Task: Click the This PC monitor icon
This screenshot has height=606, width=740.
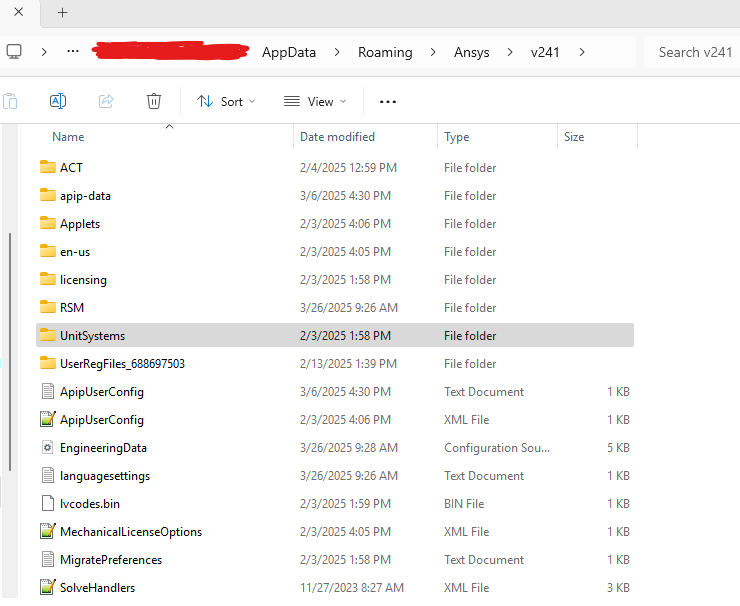Action: coord(14,51)
